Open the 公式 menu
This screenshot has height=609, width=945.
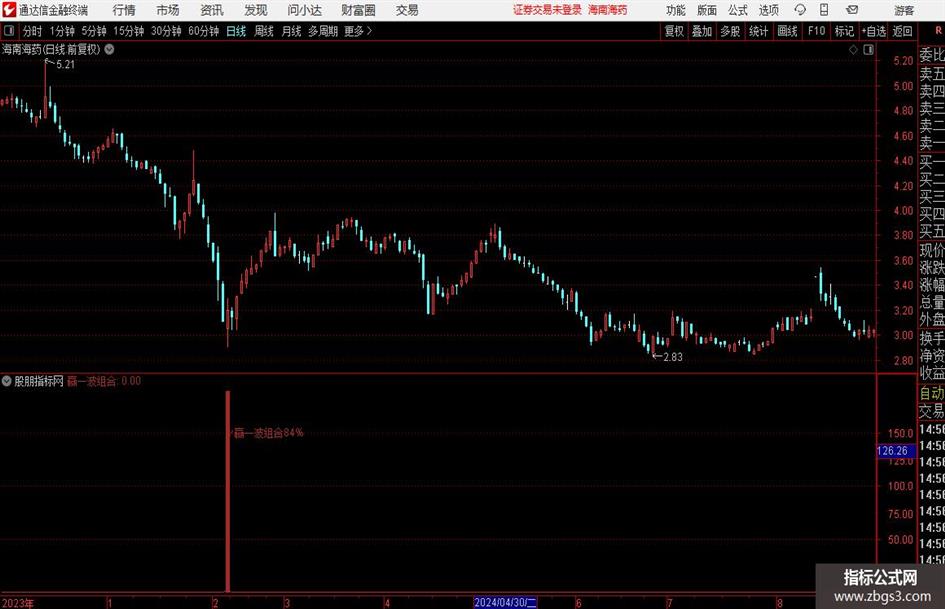[738, 10]
